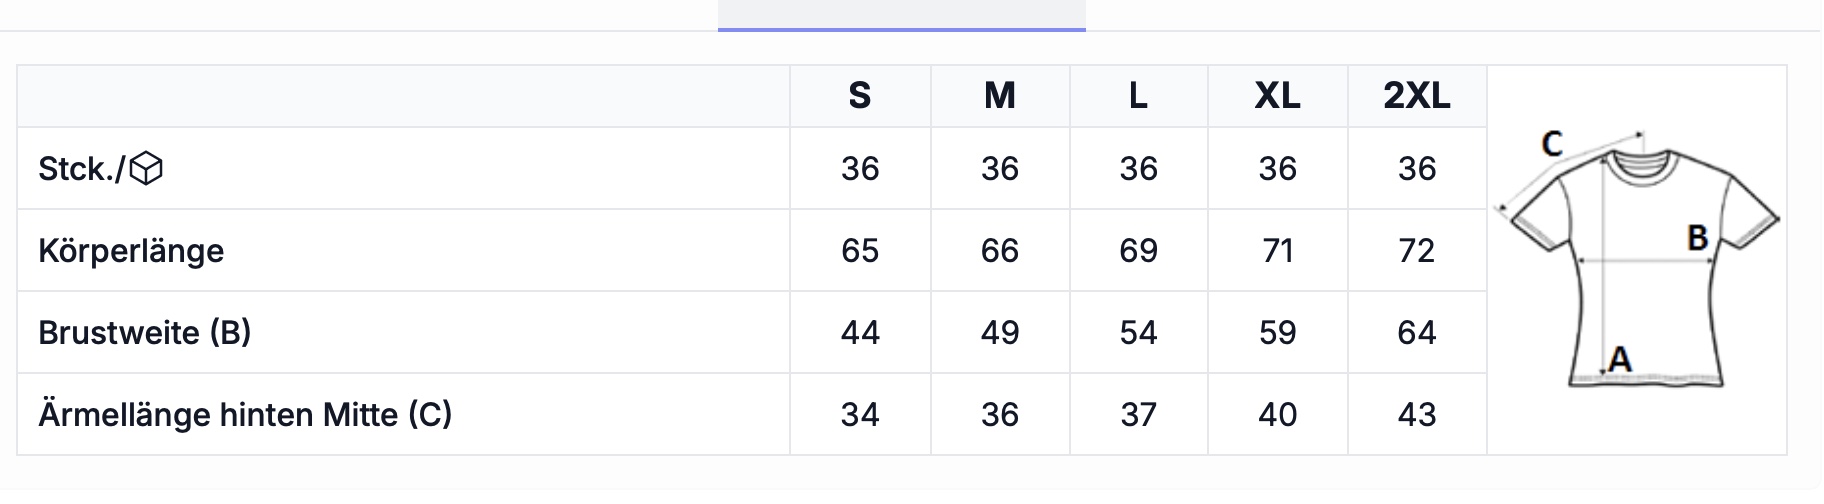Click Körperlänge value 65 for size S
The image size is (1824, 504).
(860, 251)
